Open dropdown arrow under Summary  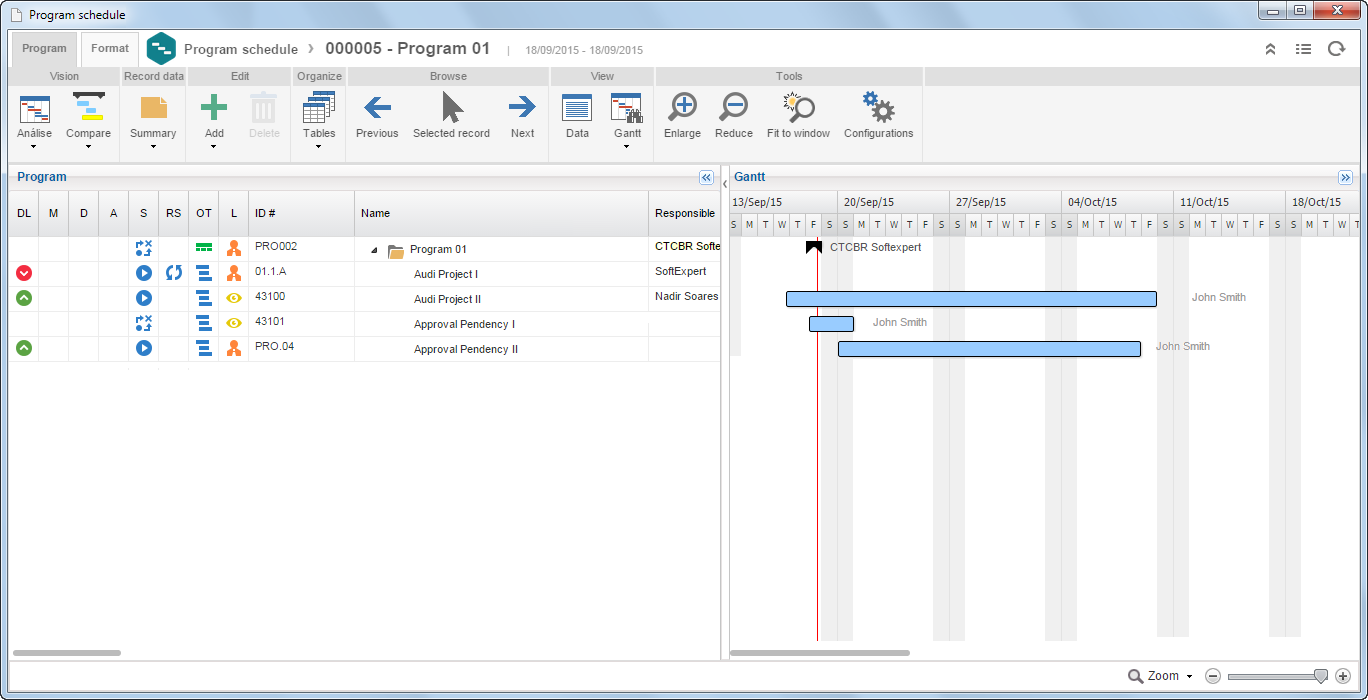[x=153, y=147]
